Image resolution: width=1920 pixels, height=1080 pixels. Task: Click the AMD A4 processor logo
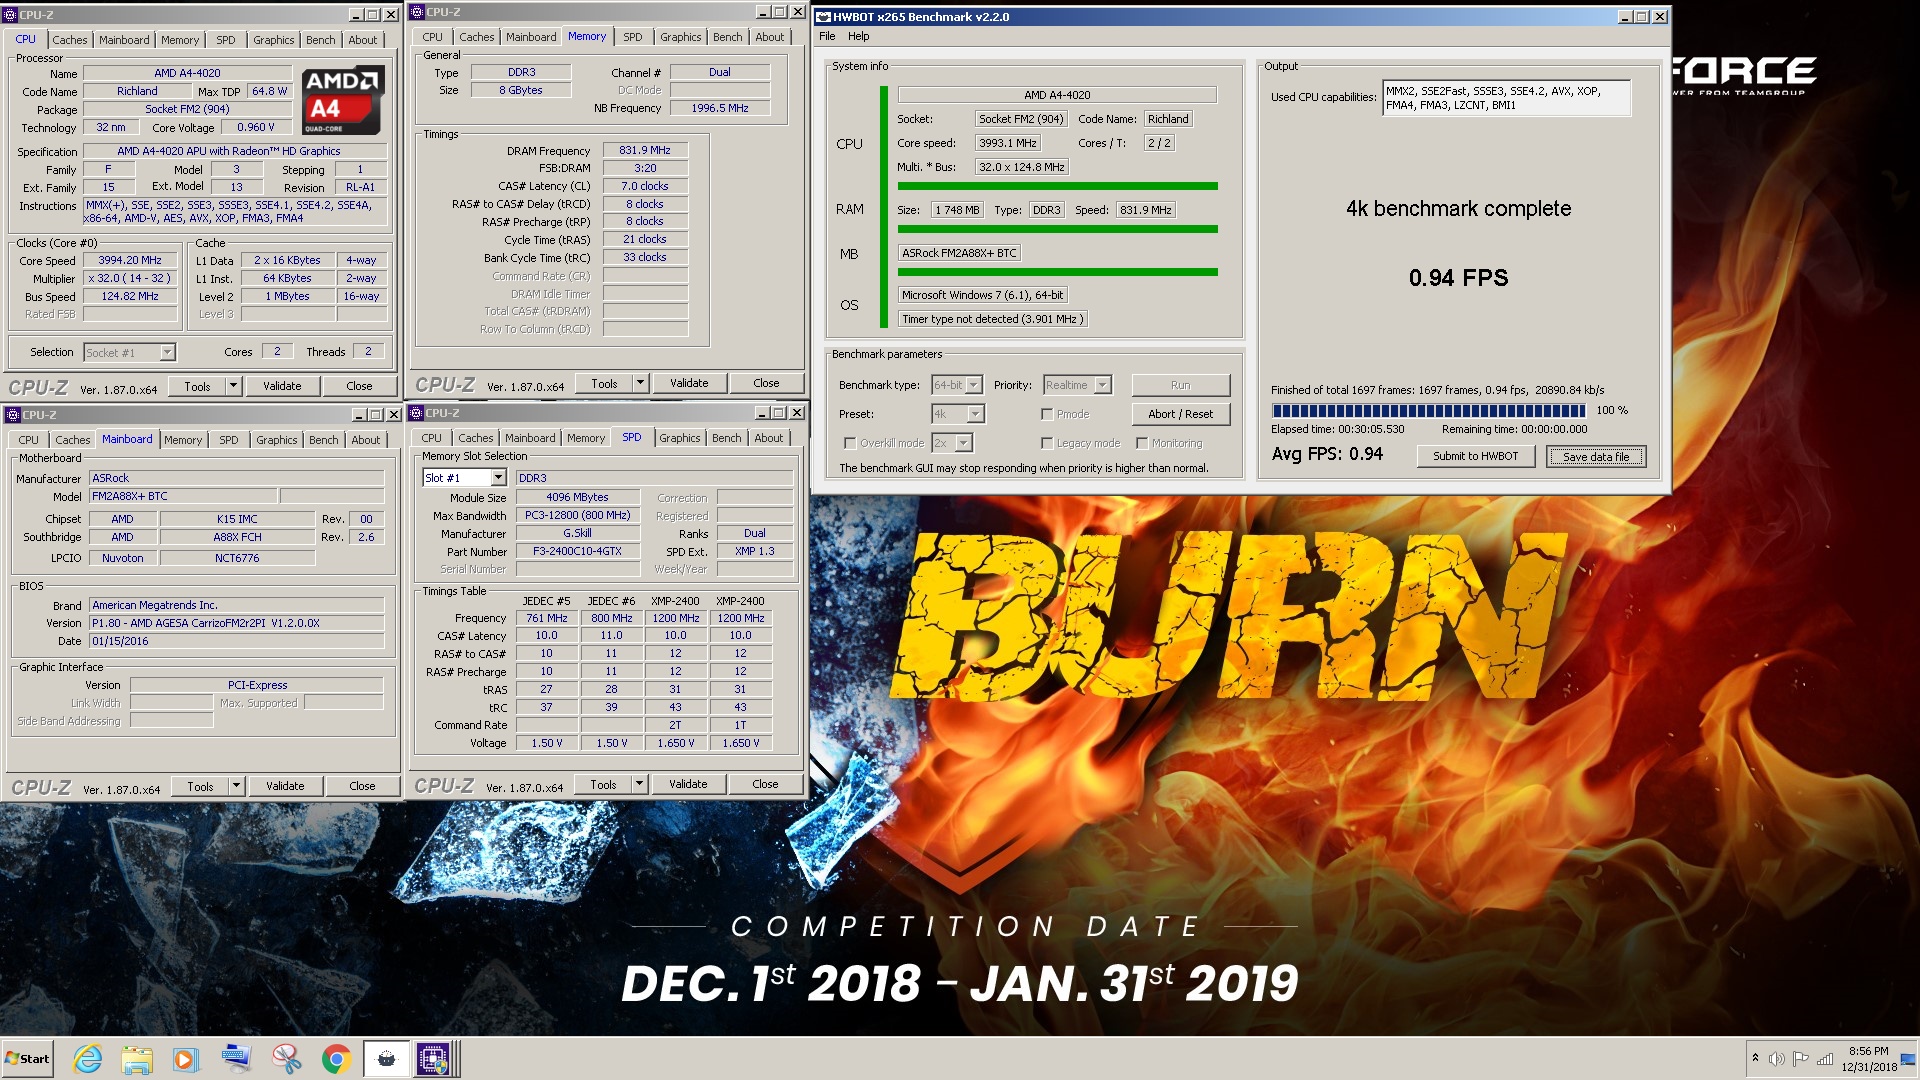coord(343,100)
